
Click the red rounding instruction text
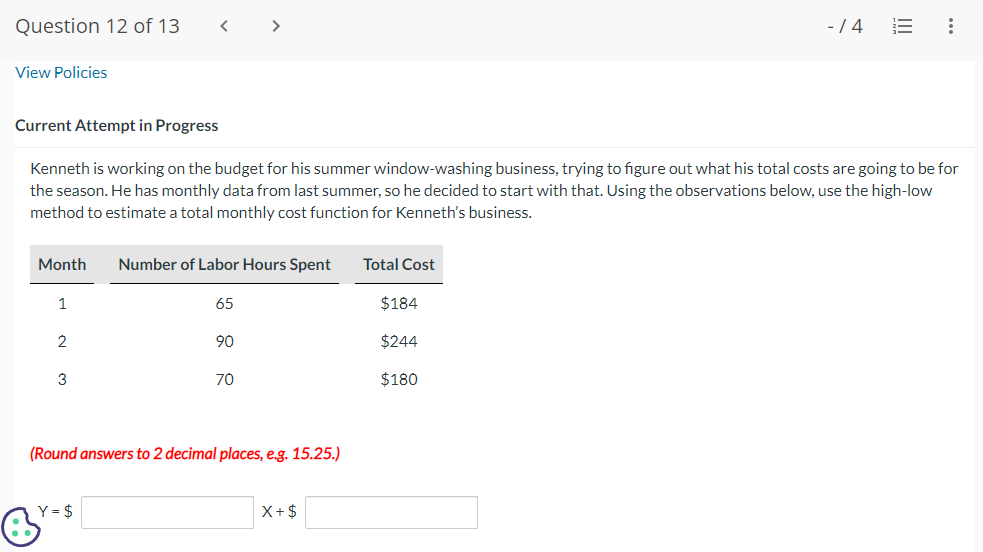[x=185, y=453]
